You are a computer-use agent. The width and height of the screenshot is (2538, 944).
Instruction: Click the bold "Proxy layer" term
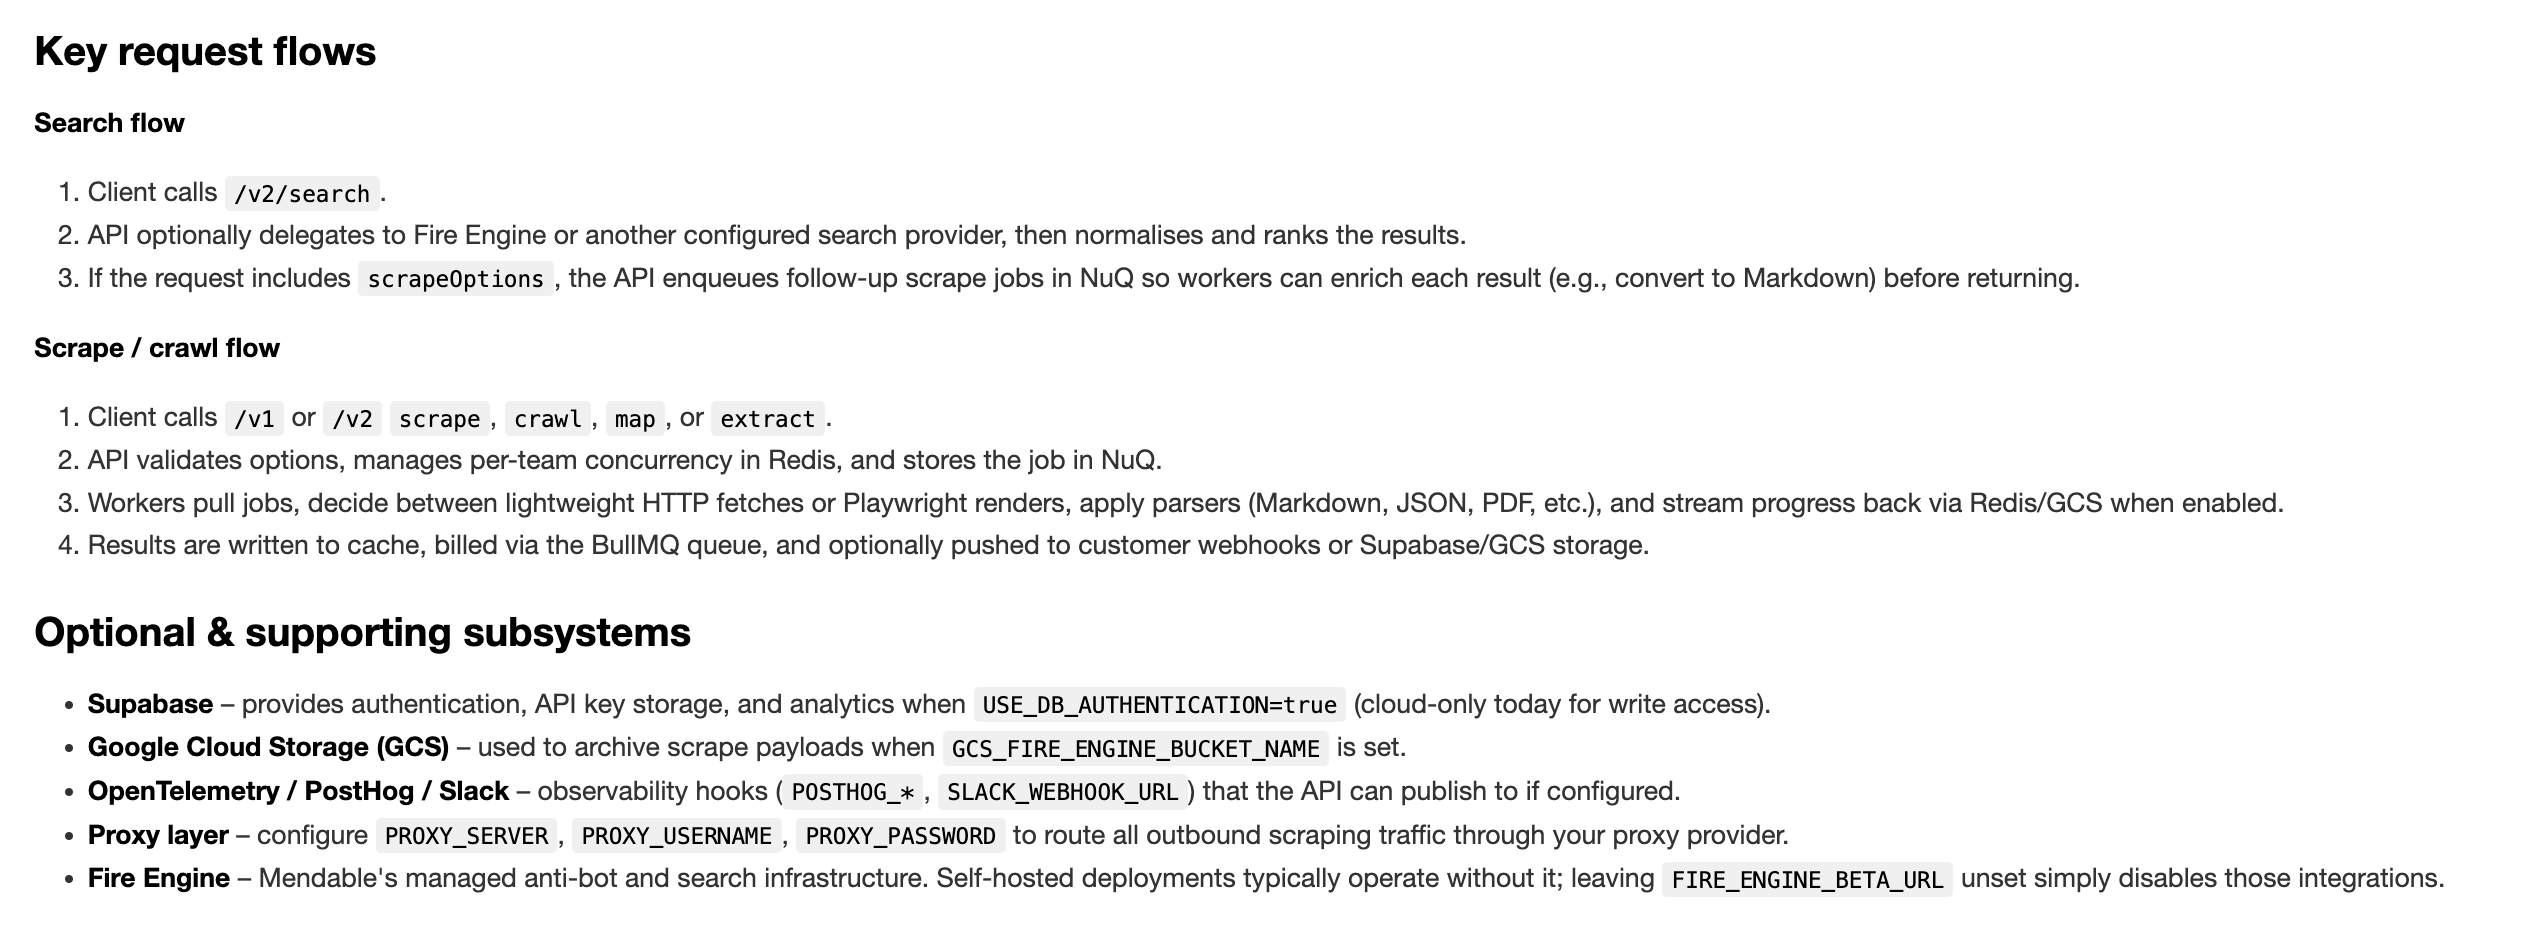click(x=158, y=835)
